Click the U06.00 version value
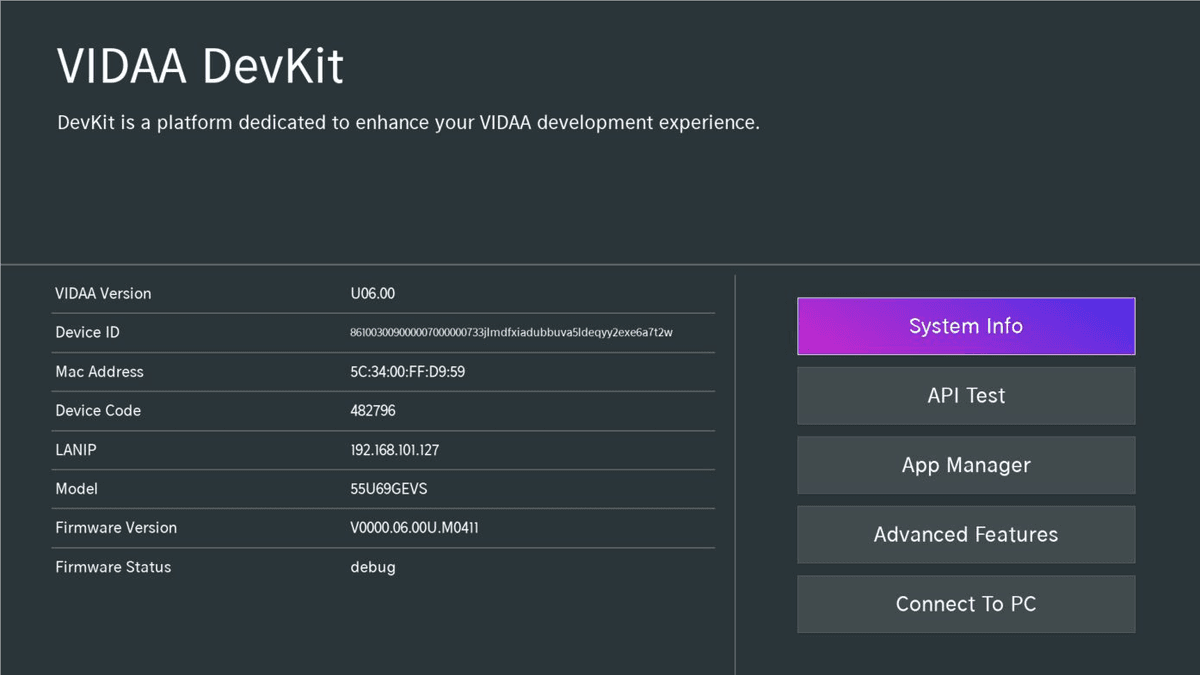 (x=372, y=294)
